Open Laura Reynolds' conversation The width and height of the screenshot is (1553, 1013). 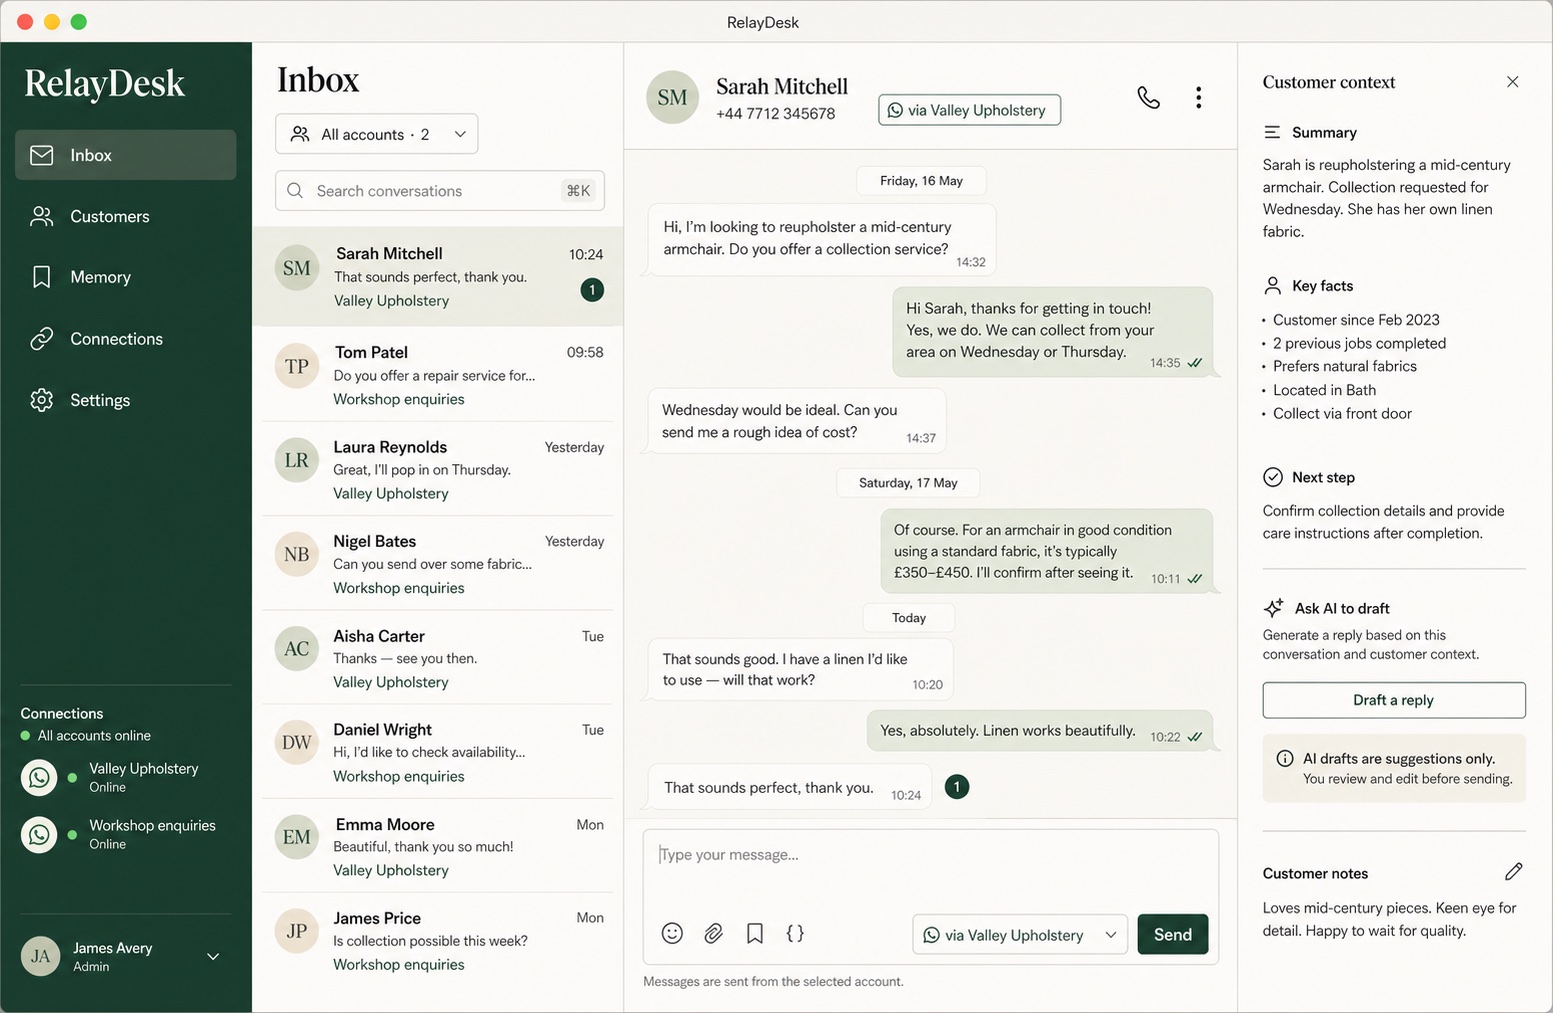tap(438, 469)
